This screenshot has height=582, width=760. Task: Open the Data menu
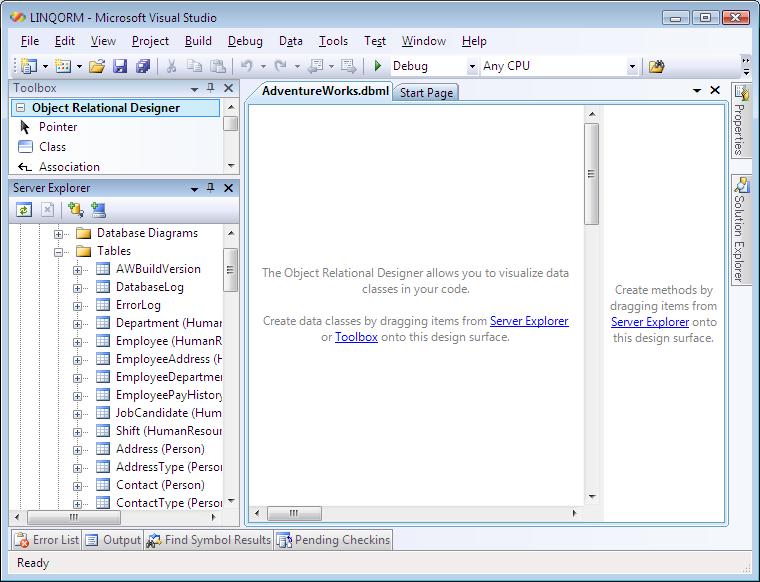coord(291,41)
